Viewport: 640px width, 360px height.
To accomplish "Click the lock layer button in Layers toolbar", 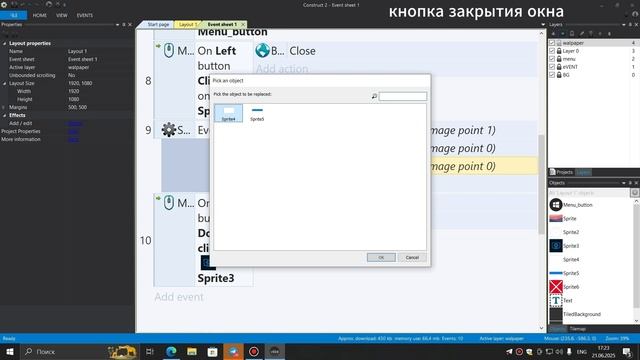I will (x=572, y=33).
